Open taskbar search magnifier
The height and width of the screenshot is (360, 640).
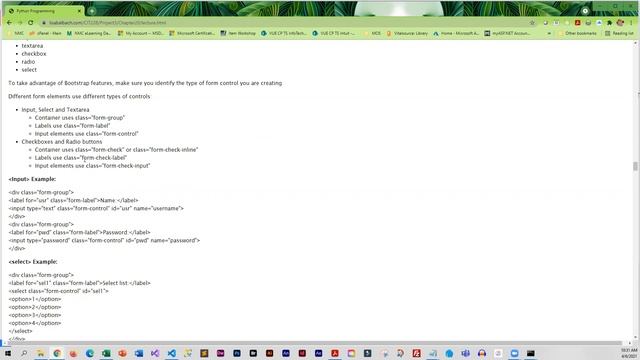[24, 353]
